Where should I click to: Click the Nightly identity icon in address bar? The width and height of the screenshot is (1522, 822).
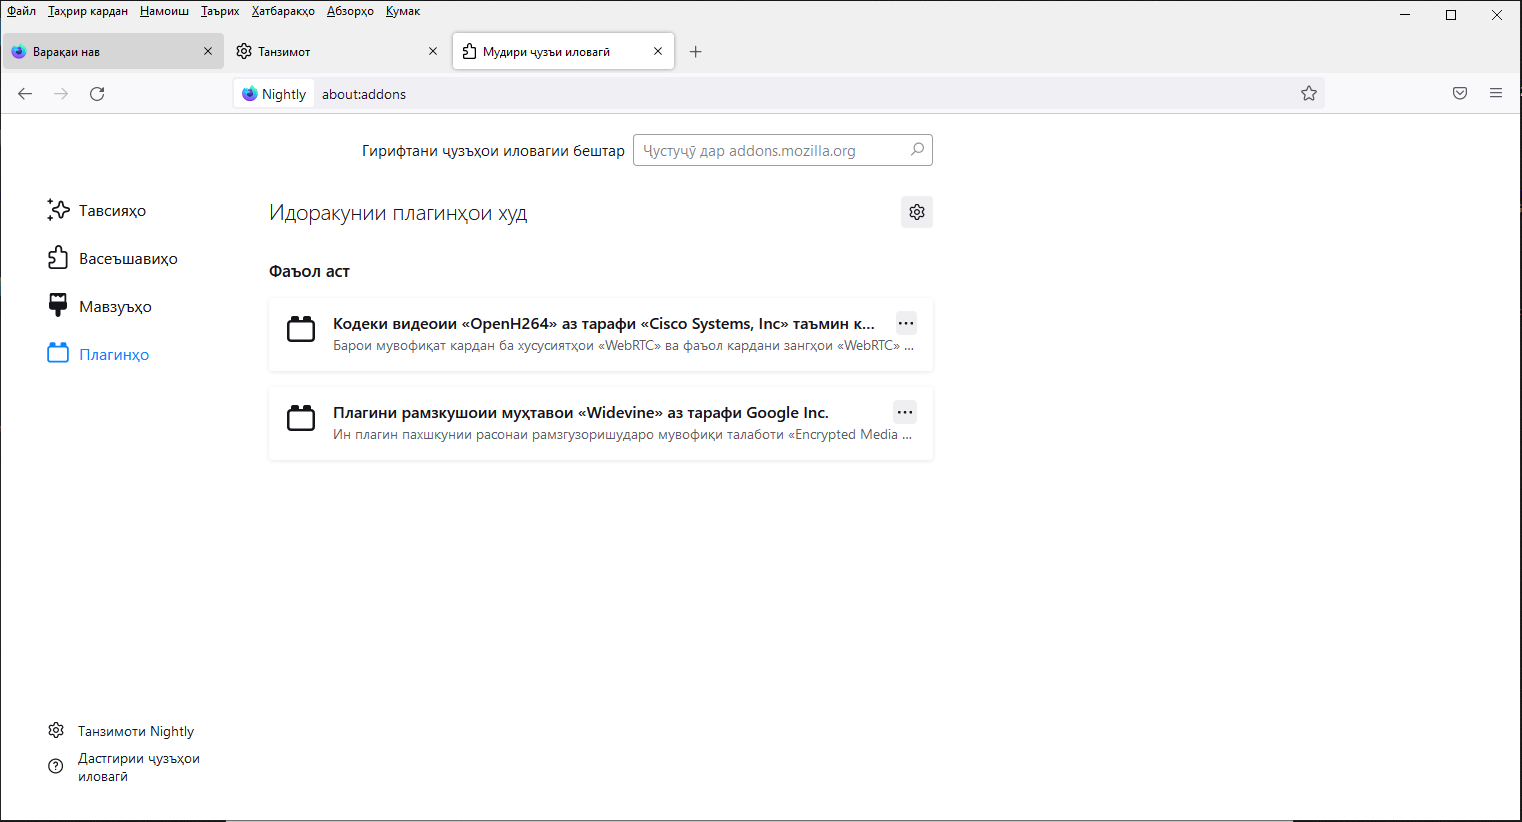click(x=274, y=94)
